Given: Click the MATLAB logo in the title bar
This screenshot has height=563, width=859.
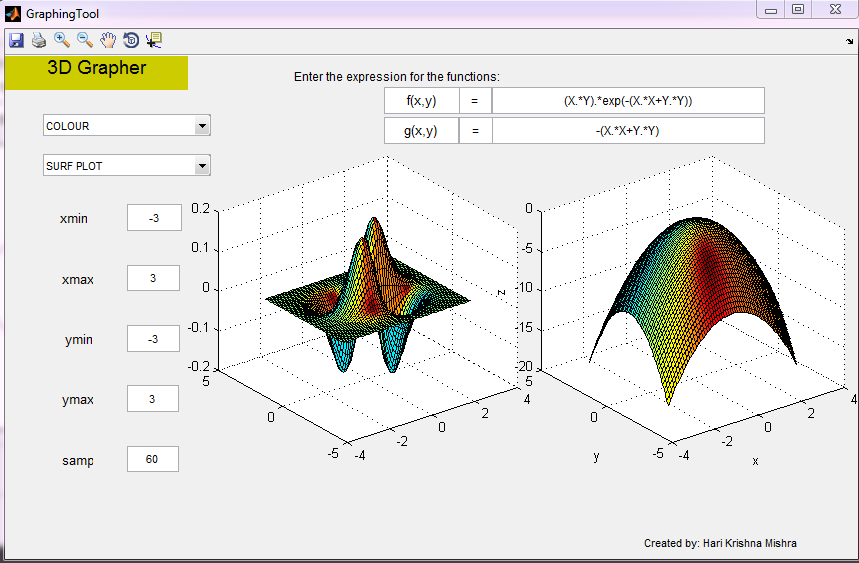Looking at the screenshot, I should pos(13,14).
